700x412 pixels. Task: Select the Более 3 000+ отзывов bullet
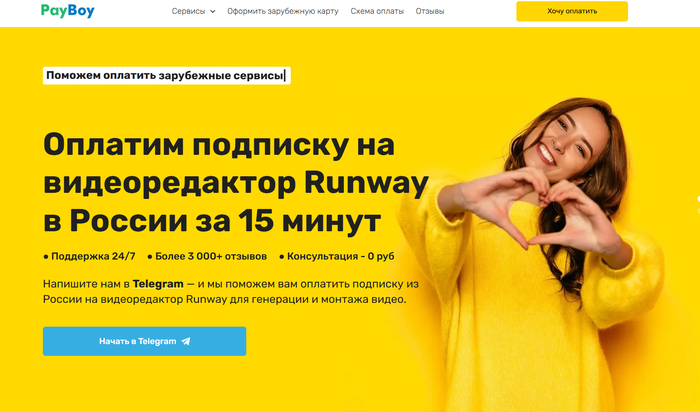pyautogui.click(x=207, y=256)
